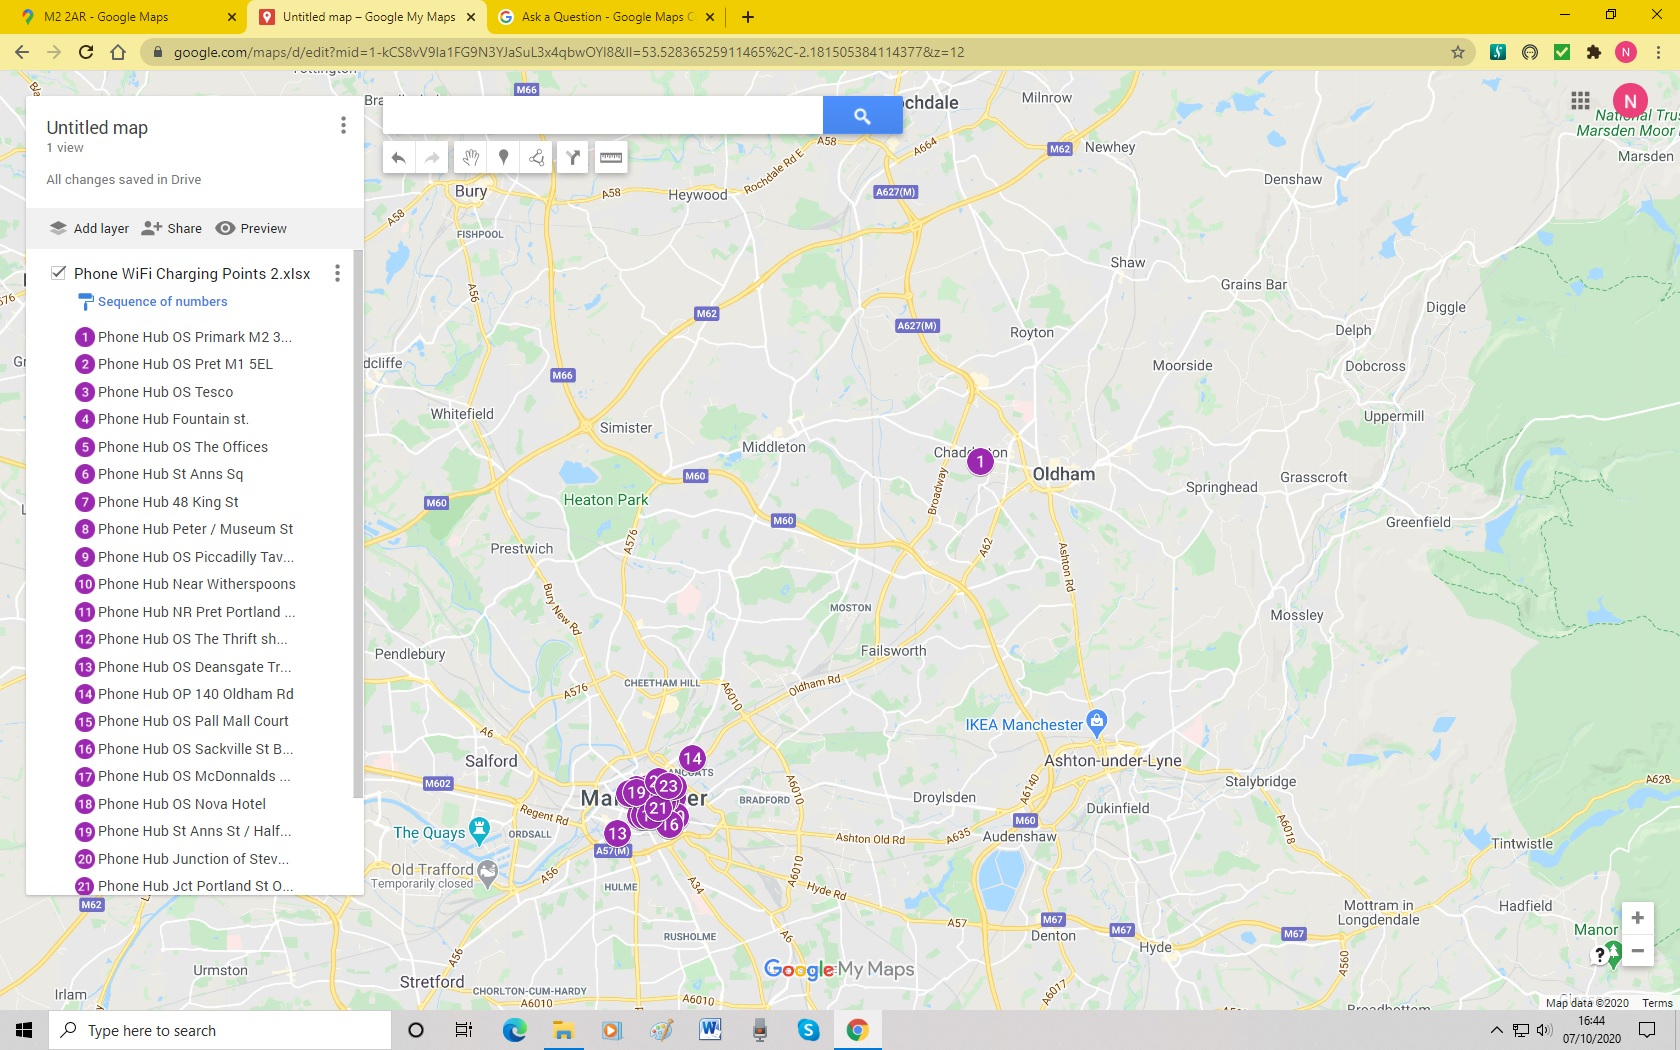
Task: Select Phone Hub Near Witherspoons entry
Action: (x=185, y=584)
